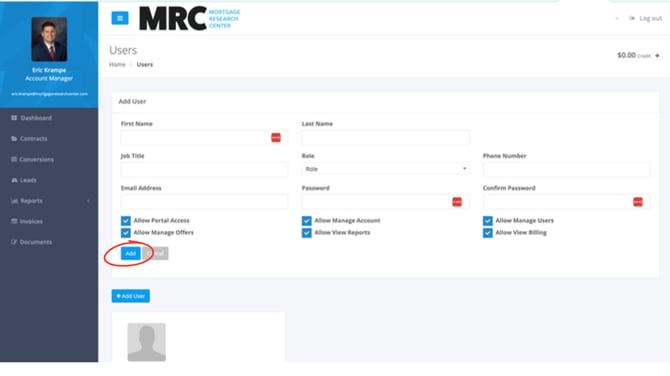Click the Phone Number input field
The width and height of the screenshot is (670, 376).
[x=567, y=170]
